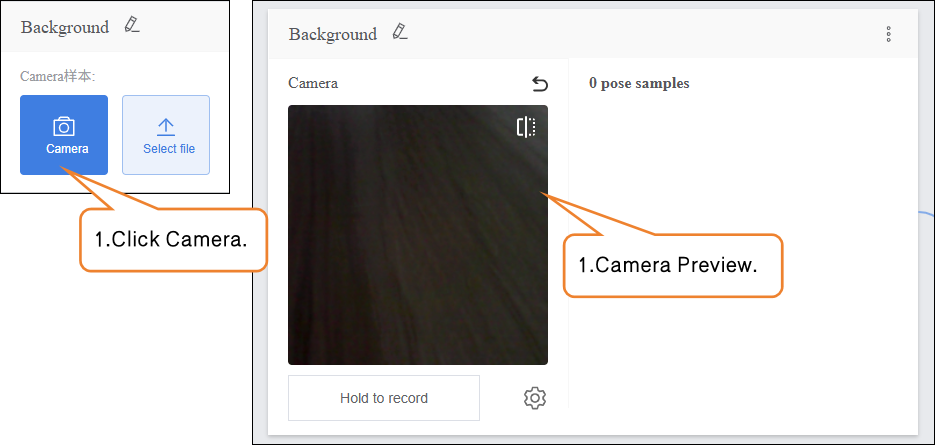This screenshot has width=936, height=446.
Task: Click the pencil icon in the large Background card
Action: pyautogui.click(x=400, y=33)
